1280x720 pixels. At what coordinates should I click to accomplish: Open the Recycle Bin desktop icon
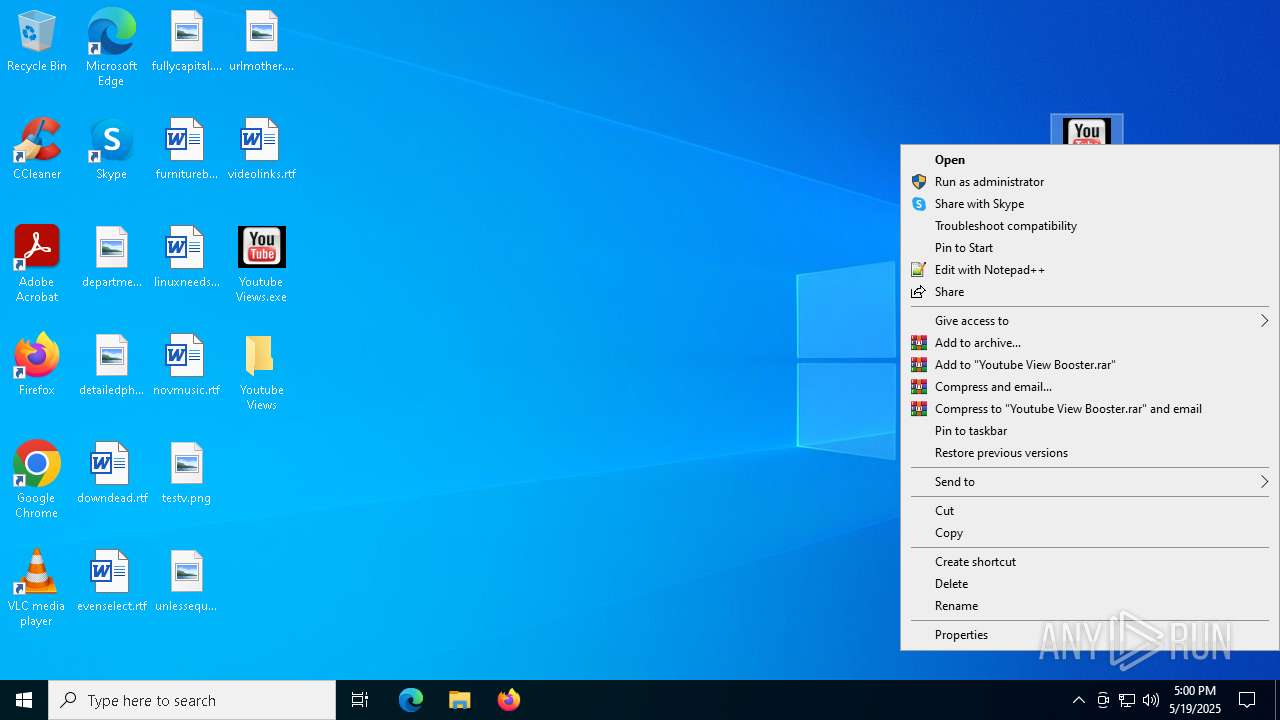pos(37,42)
